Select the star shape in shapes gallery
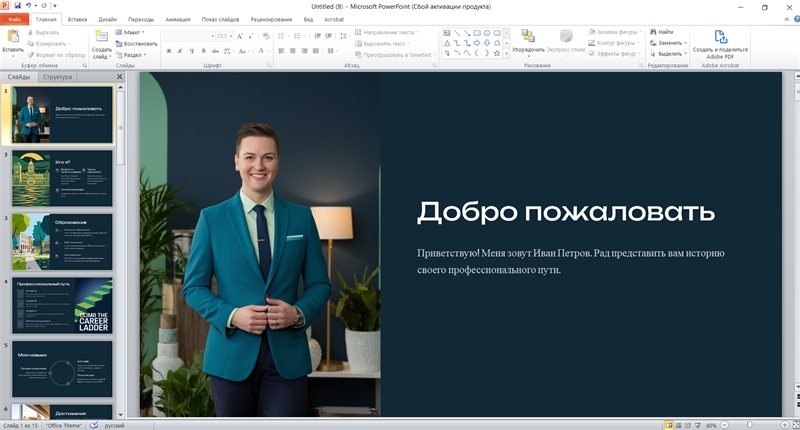The width and height of the screenshot is (800, 430). click(497, 53)
